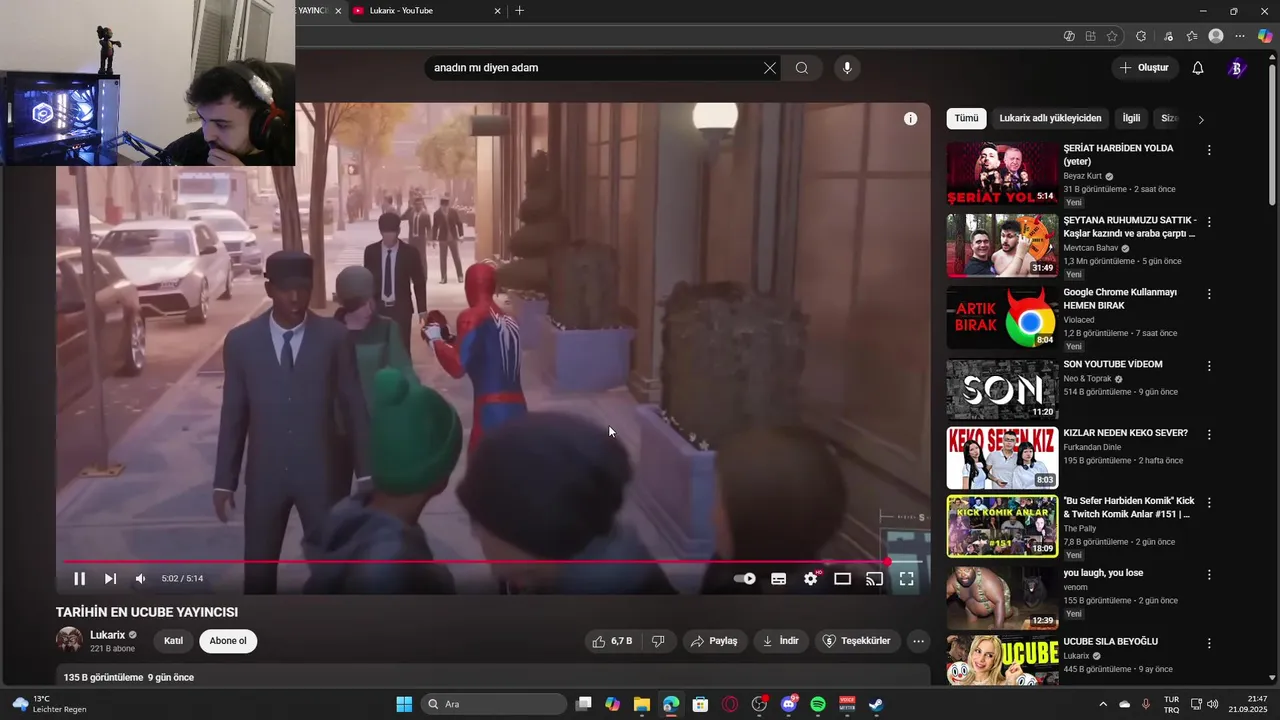Switch to theater mode
Screen dimensions: 1280x720
pyautogui.click(x=843, y=579)
